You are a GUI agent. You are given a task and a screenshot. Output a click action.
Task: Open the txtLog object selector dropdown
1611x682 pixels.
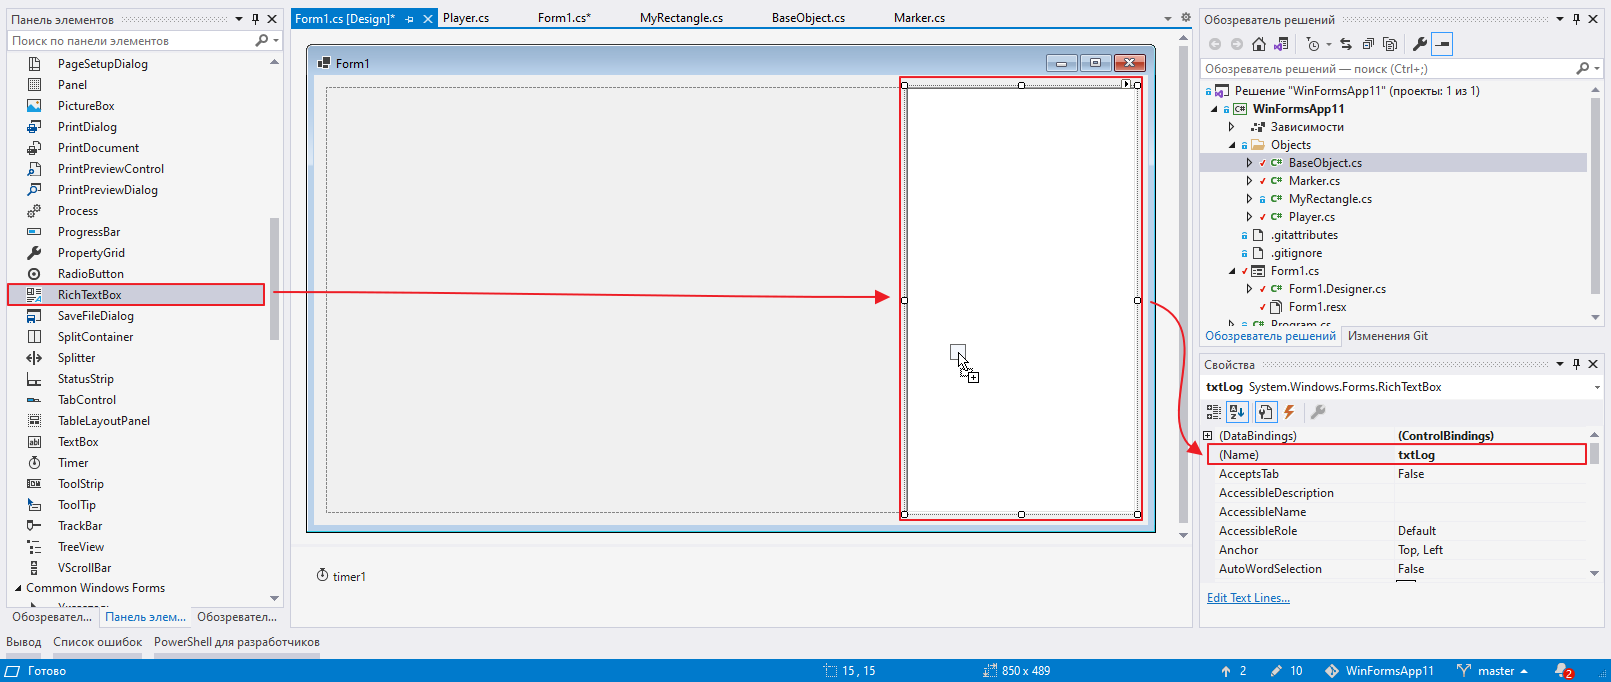click(x=1596, y=387)
